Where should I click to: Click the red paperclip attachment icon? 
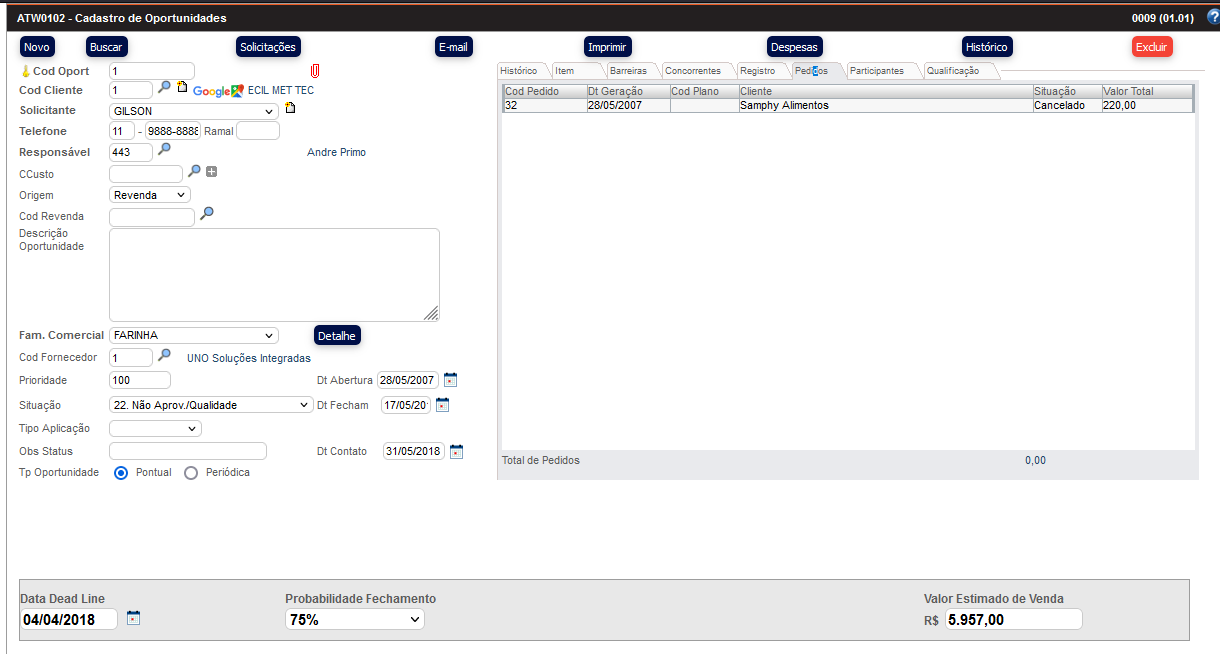(315, 71)
